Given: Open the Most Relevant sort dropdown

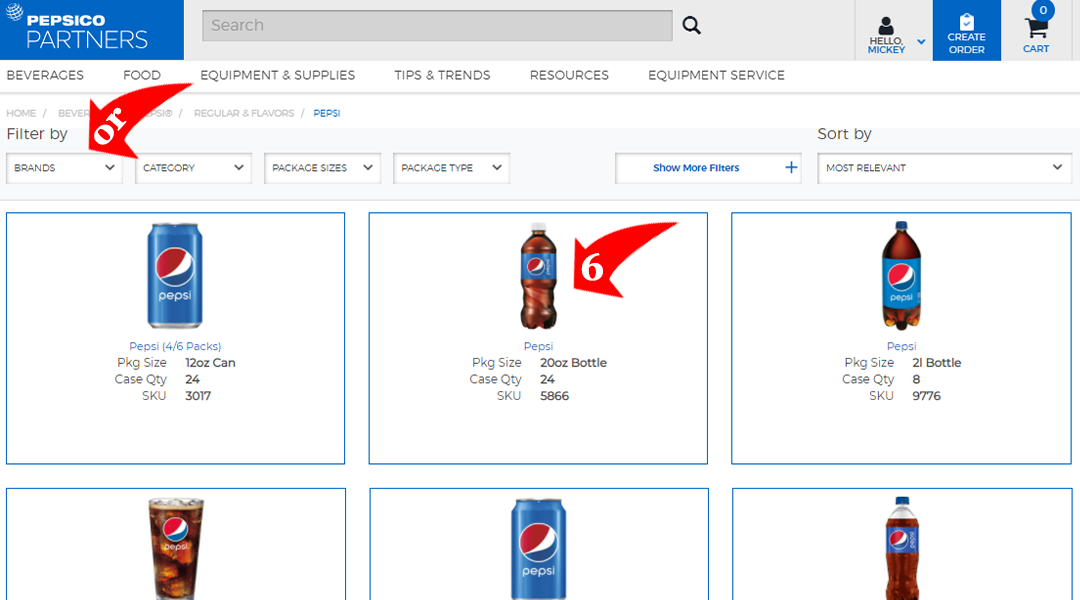Looking at the screenshot, I should [x=944, y=168].
